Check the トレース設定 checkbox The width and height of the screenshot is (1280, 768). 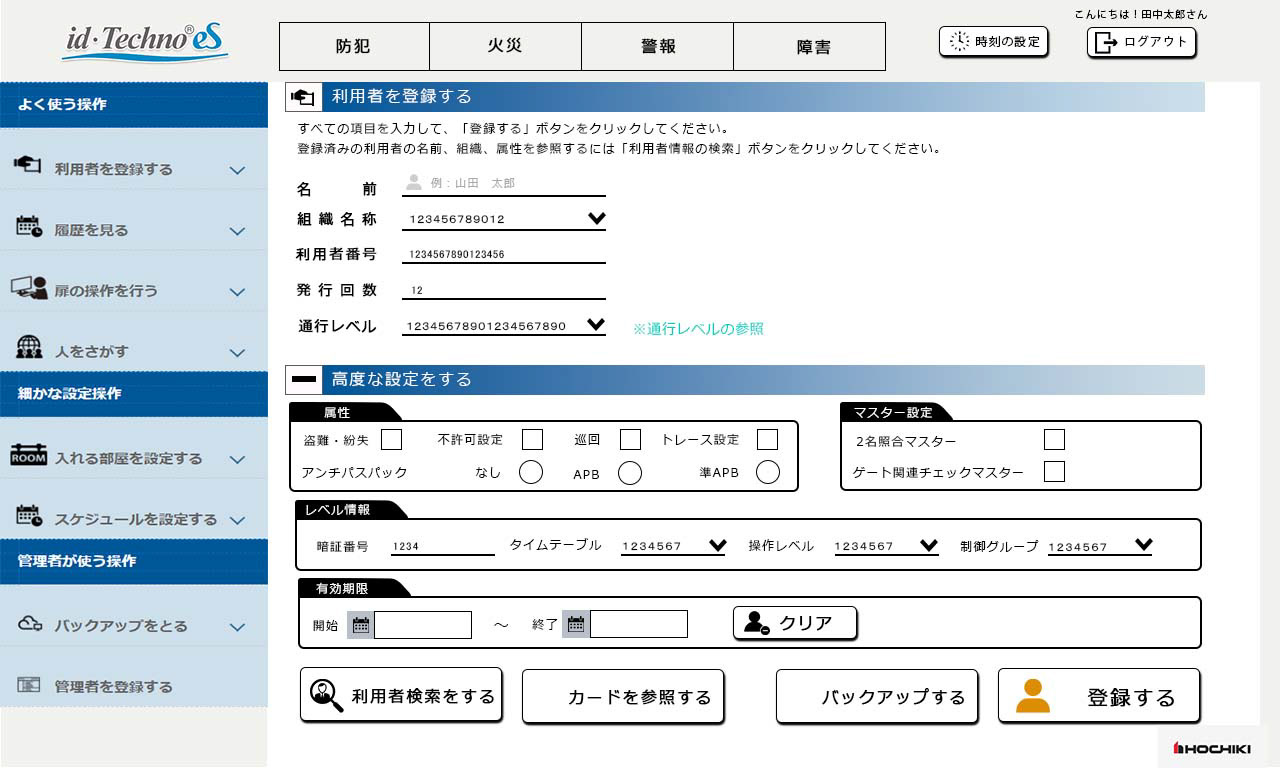tap(767, 439)
